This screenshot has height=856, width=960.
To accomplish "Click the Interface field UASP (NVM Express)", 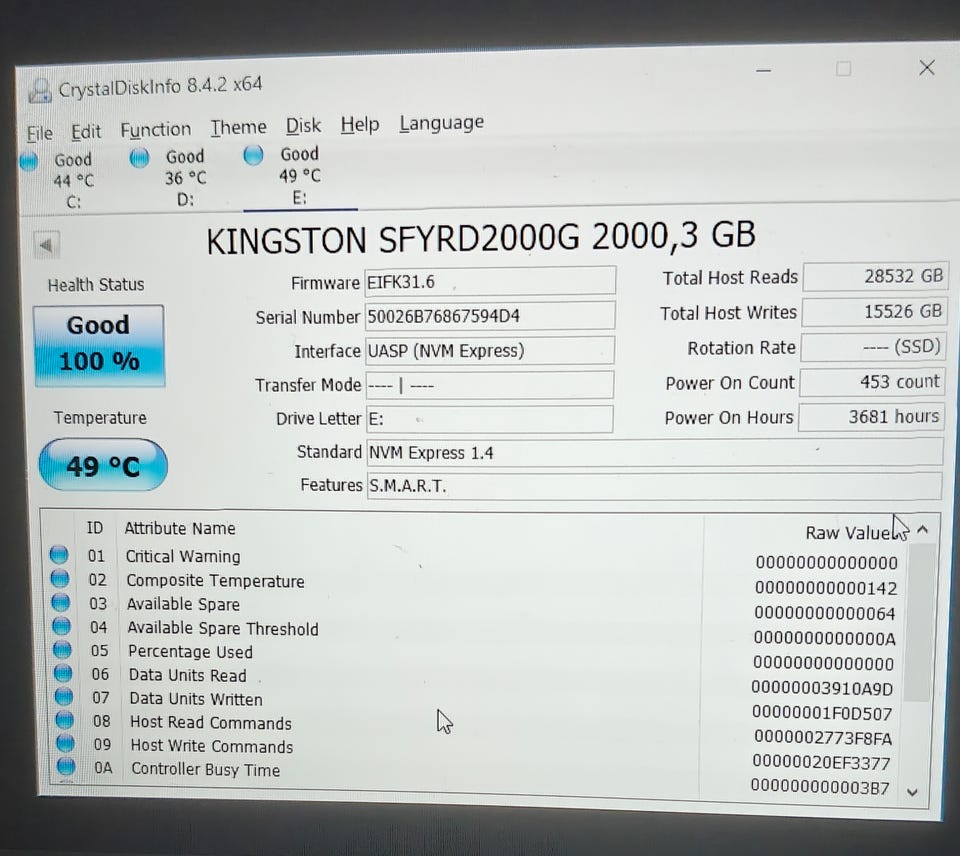I will point(490,350).
